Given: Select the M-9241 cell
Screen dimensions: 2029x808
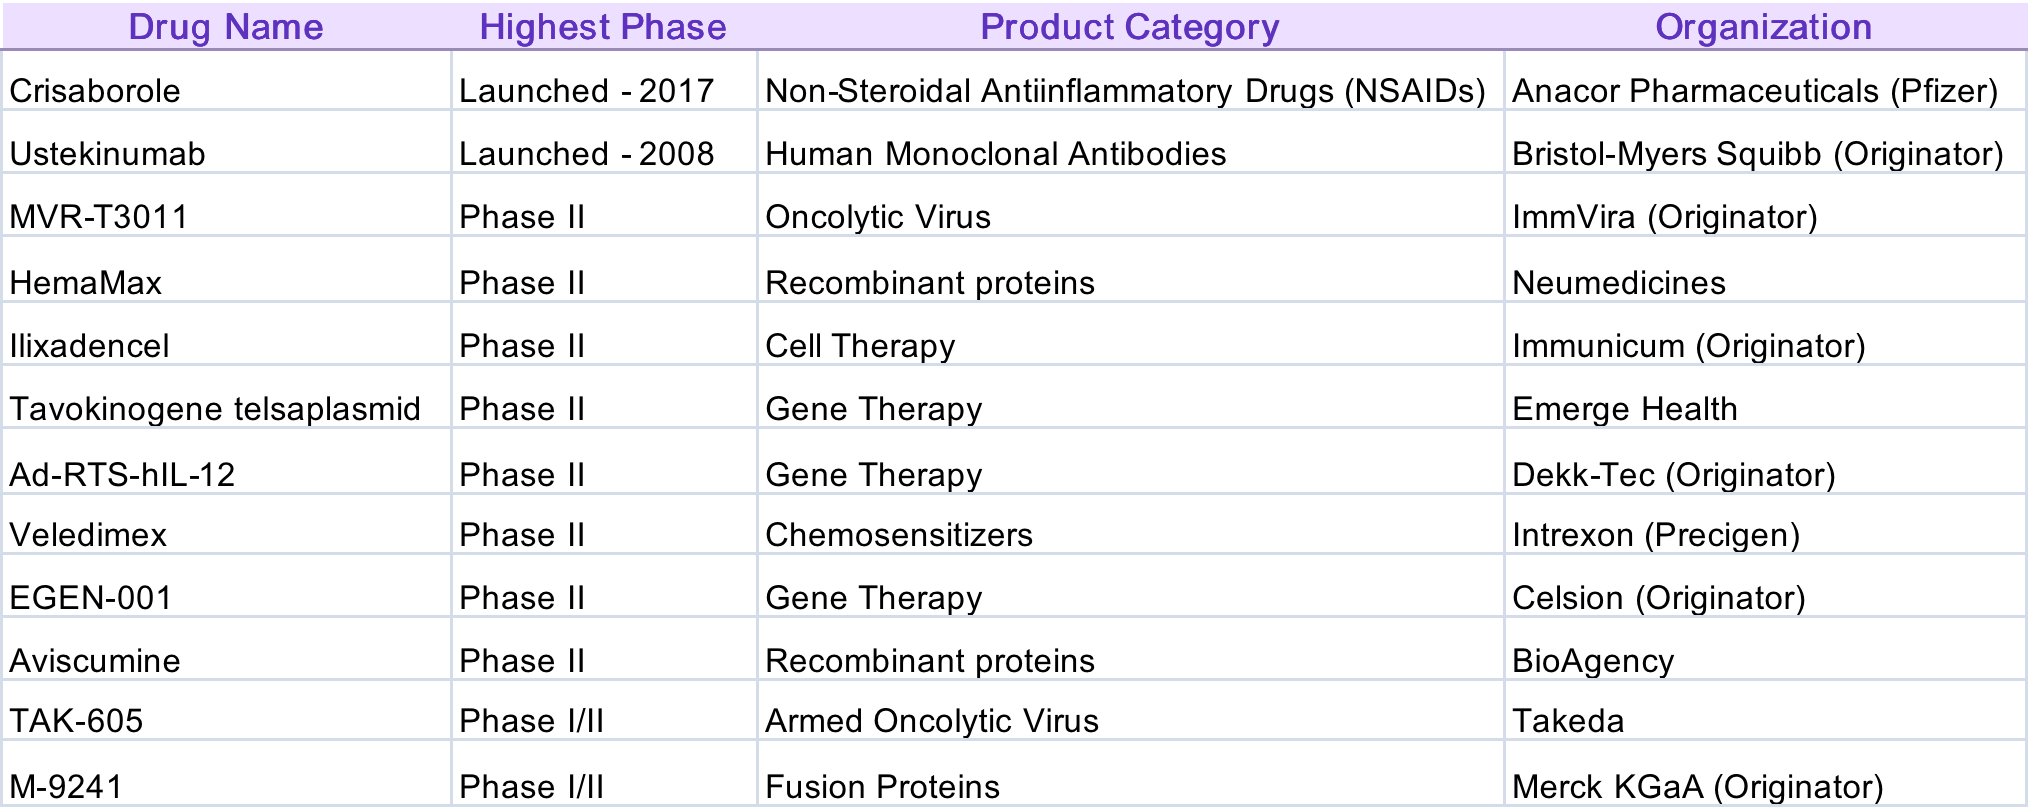Looking at the screenshot, I should pos(66,787).
